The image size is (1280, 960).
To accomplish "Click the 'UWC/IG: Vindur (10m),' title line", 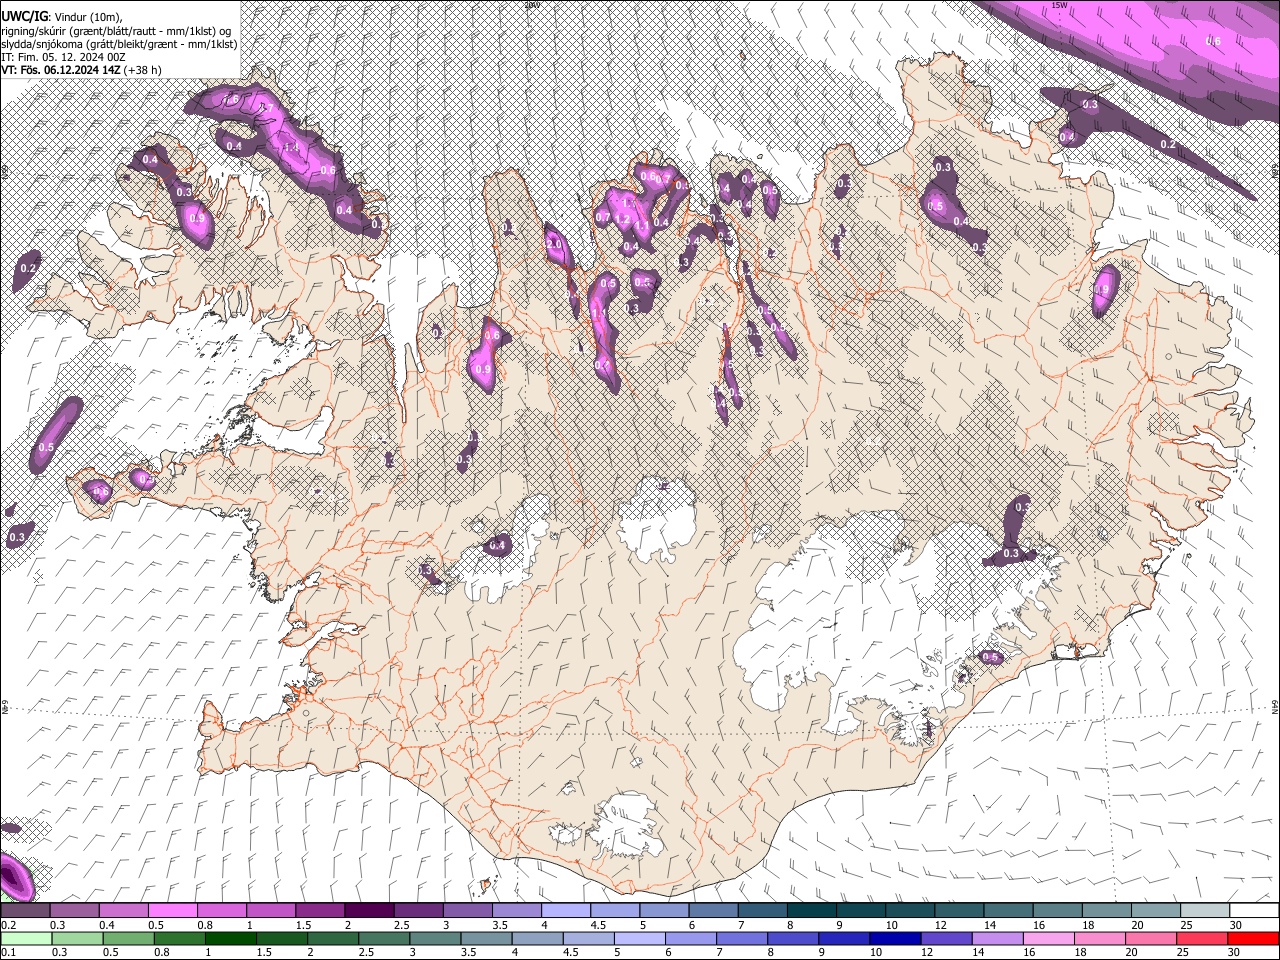I will tap(61, 17).
